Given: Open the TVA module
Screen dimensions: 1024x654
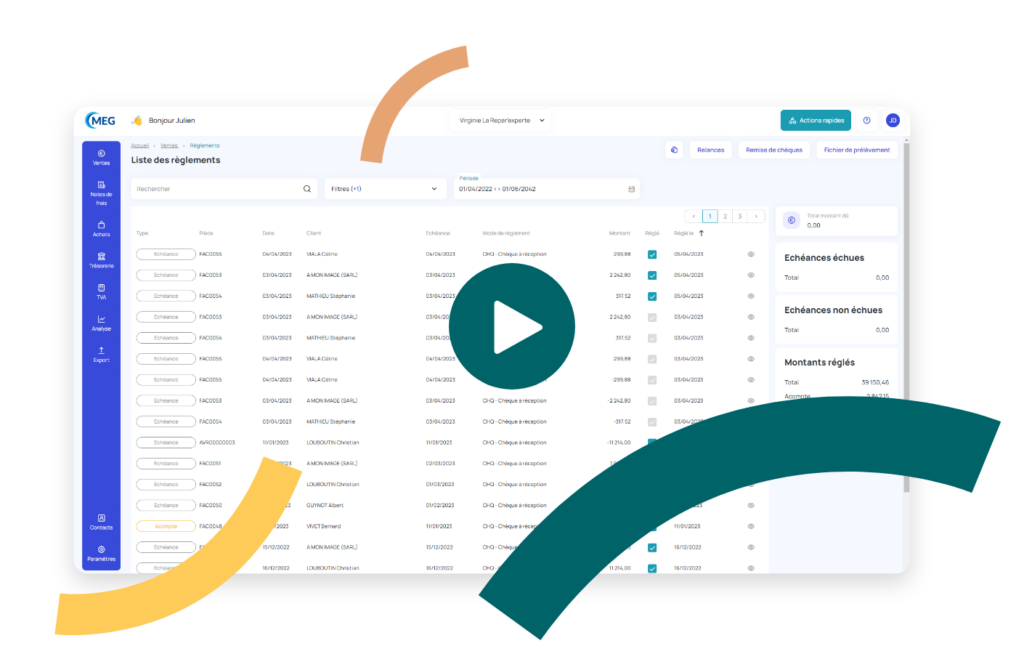Looking at the screenshot, I should (101, 291).
